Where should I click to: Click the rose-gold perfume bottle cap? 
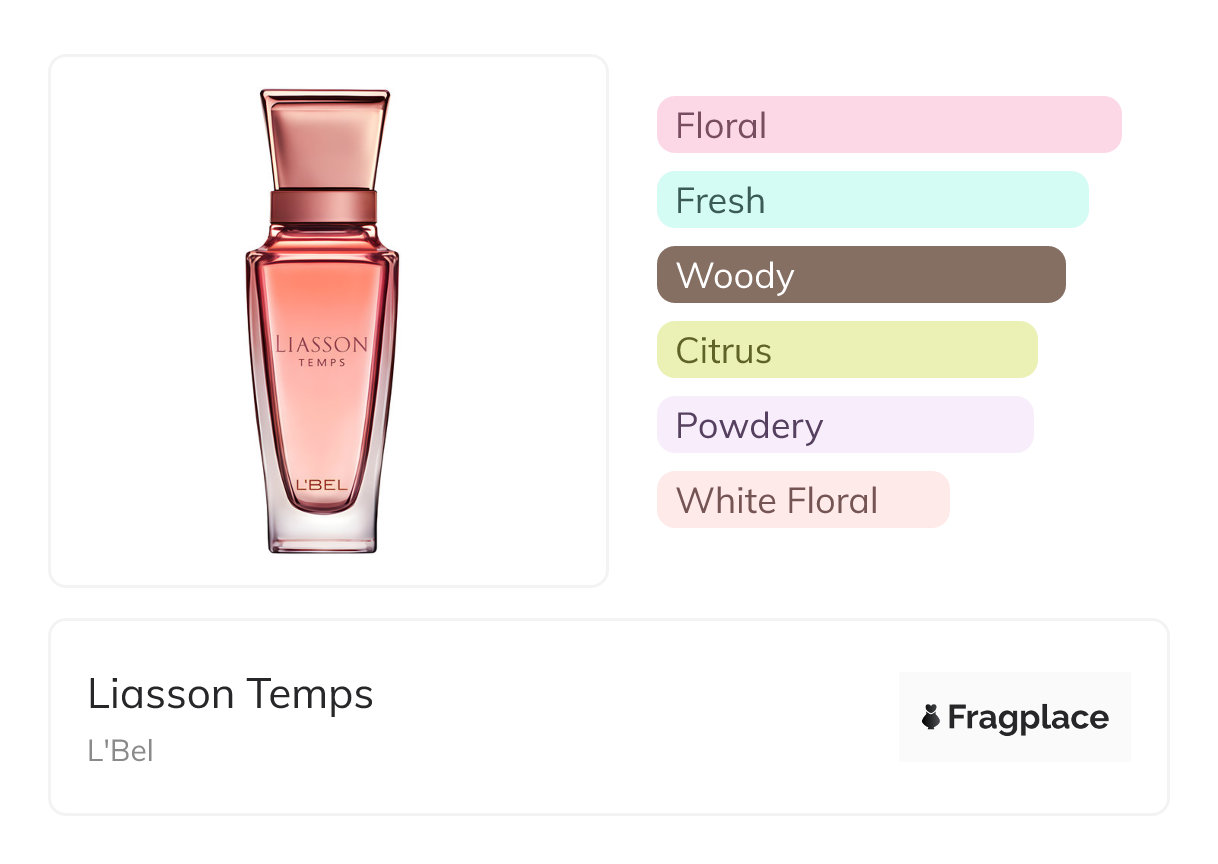(324, 138)
